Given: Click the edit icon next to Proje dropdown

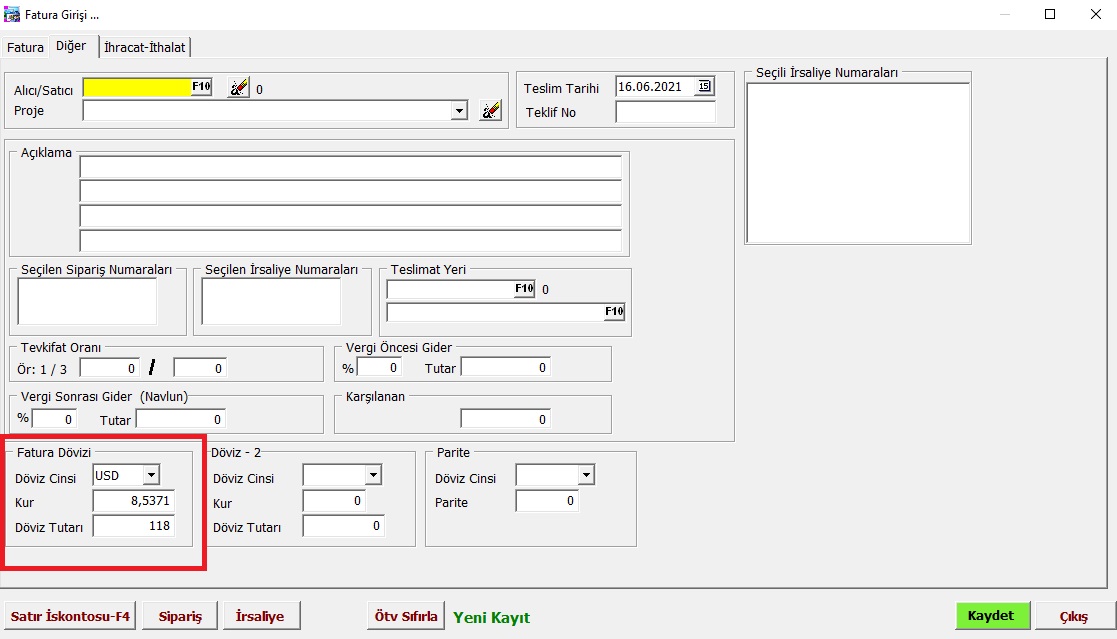Looking at the screenshot, I should coord(490,110).
